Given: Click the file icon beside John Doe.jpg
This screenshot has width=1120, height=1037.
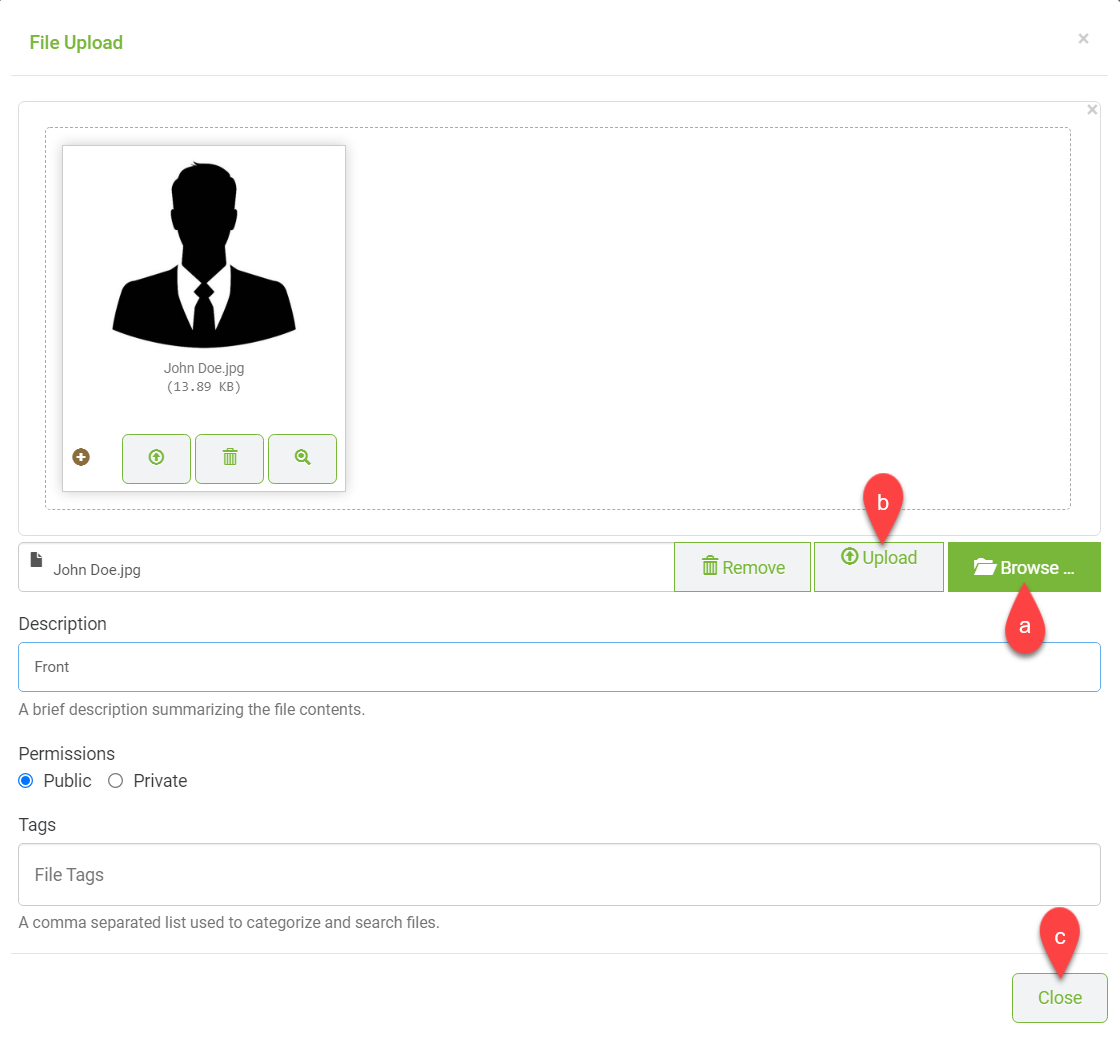Looking at the screenshot, I should [36, 560].
